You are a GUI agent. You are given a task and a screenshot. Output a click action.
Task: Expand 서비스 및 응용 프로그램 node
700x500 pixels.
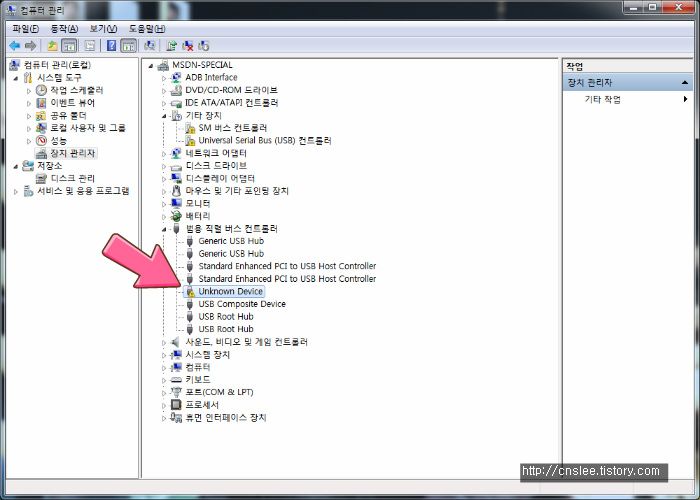coord(16,192)
